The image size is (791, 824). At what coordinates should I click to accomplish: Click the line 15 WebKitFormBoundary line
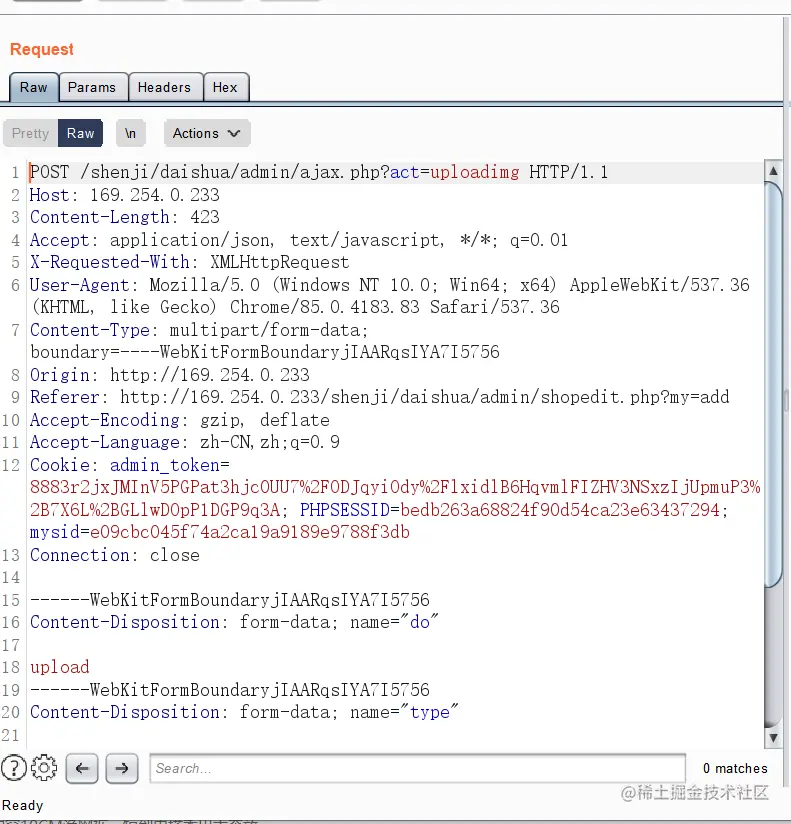[230, 600]
